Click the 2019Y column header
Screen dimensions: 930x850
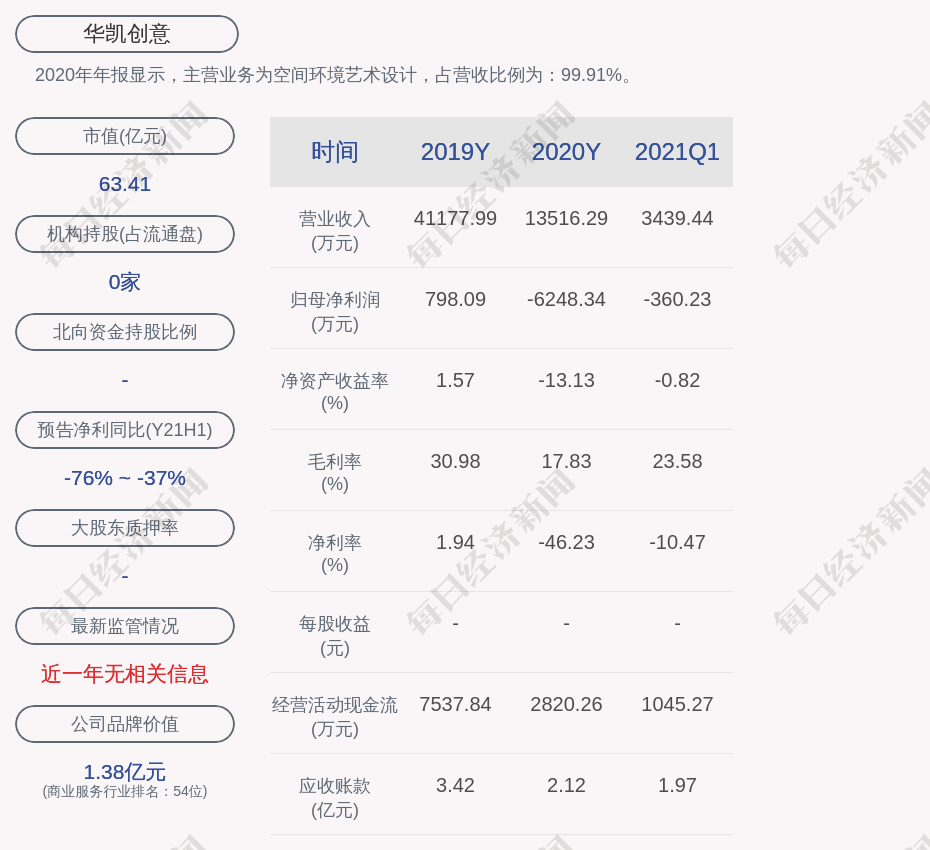[x=455, y=152]
